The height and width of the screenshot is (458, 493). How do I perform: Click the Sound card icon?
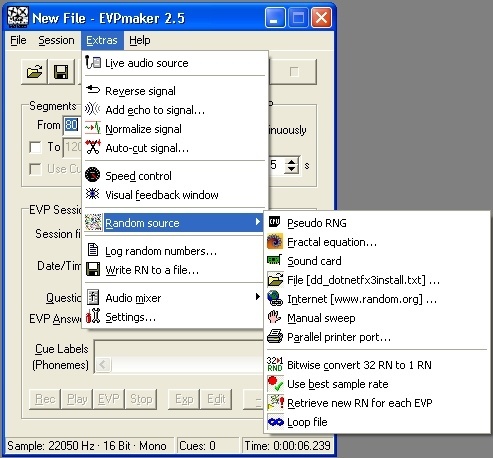(x=275, y=260)
